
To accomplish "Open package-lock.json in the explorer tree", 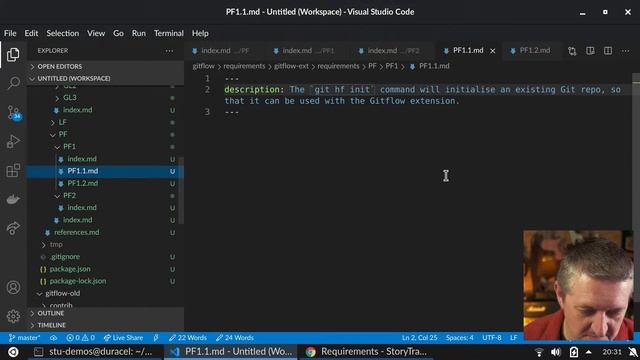I will [x=78, y=281].
